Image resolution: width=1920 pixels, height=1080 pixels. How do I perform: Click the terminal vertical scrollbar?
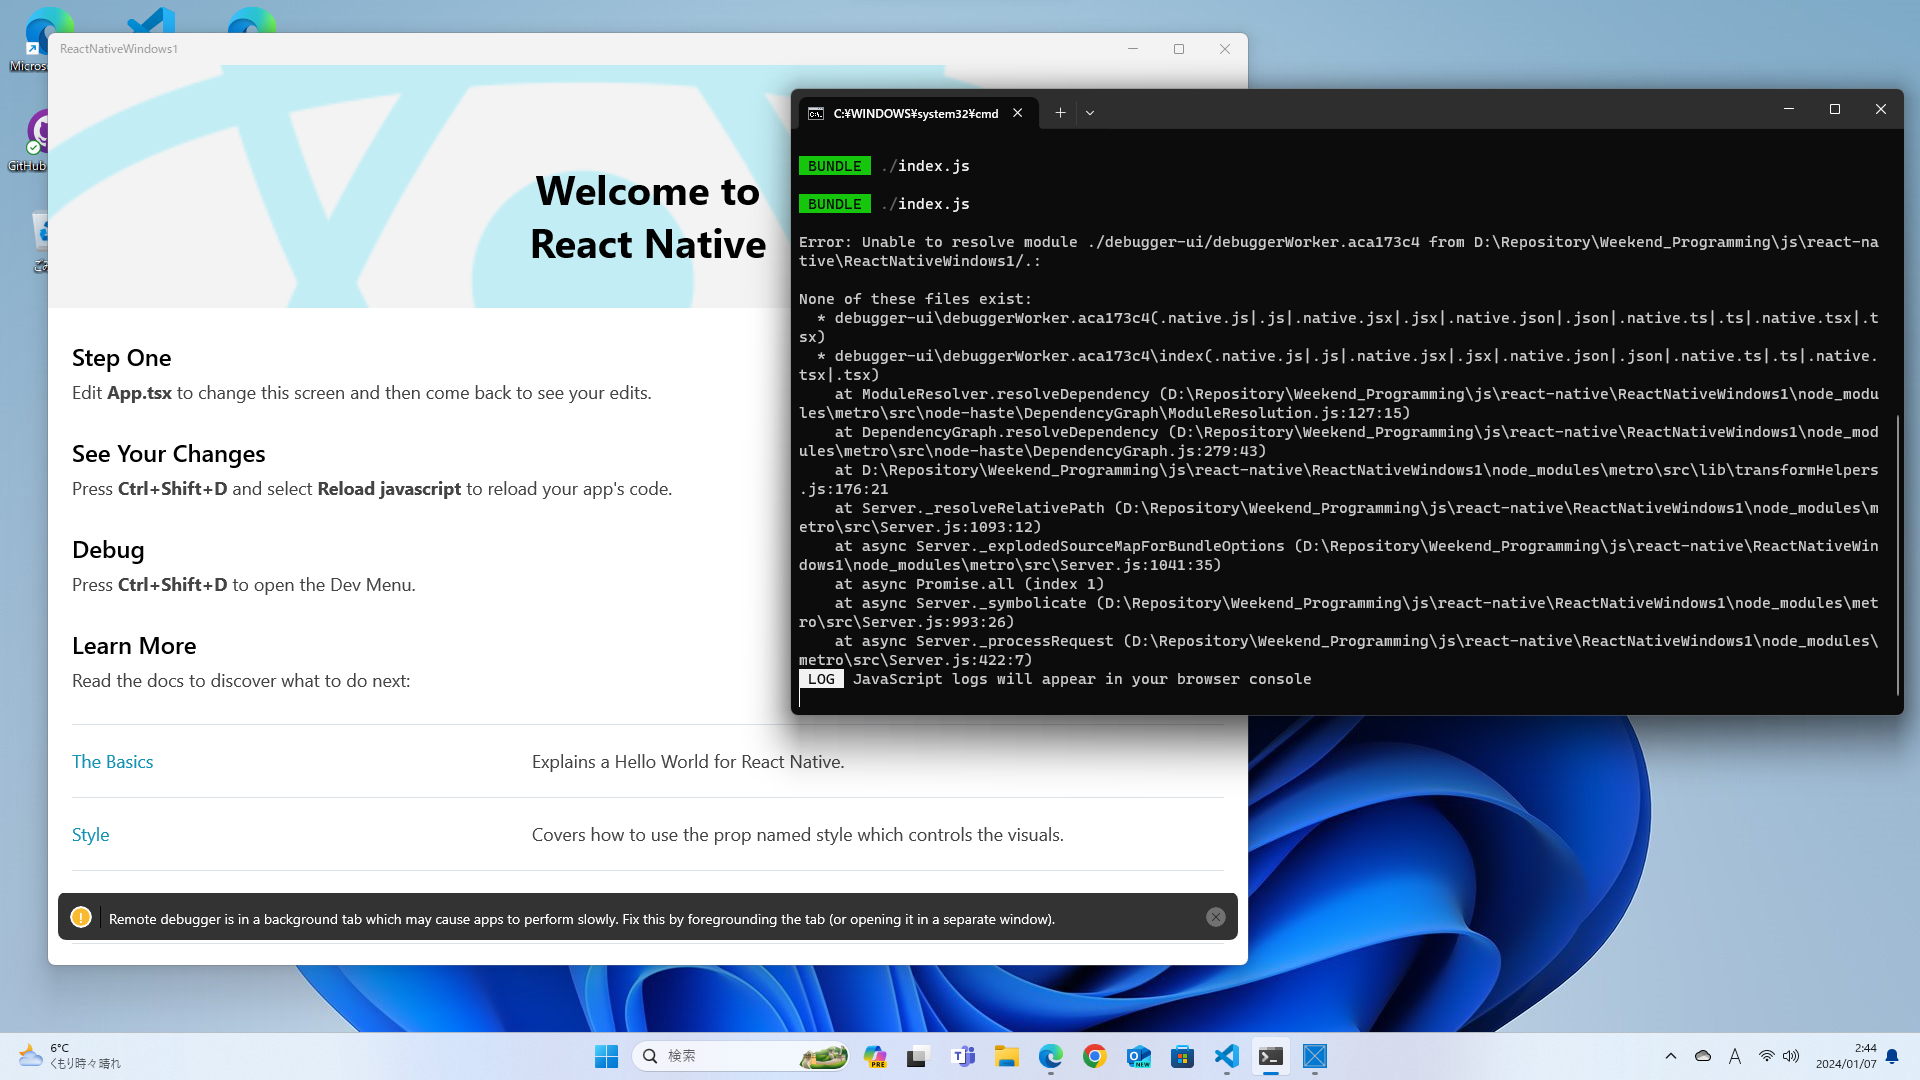[1897, 555]
